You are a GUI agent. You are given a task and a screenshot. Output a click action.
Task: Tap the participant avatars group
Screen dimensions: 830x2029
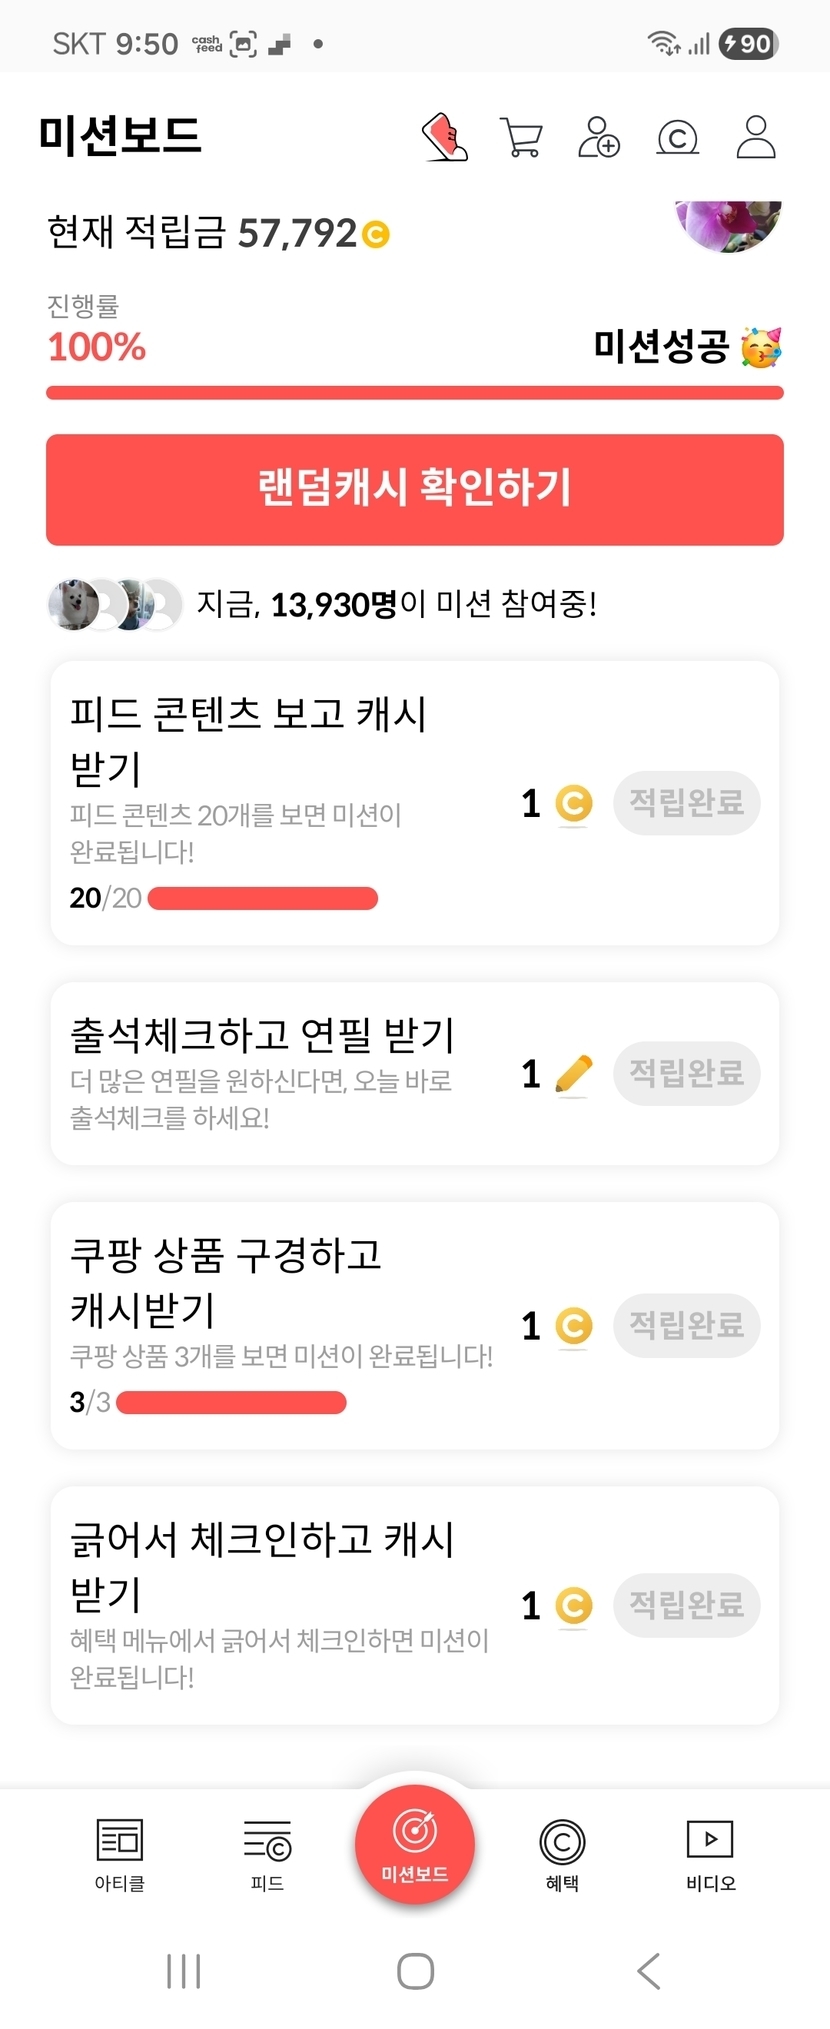click(115, 604)
